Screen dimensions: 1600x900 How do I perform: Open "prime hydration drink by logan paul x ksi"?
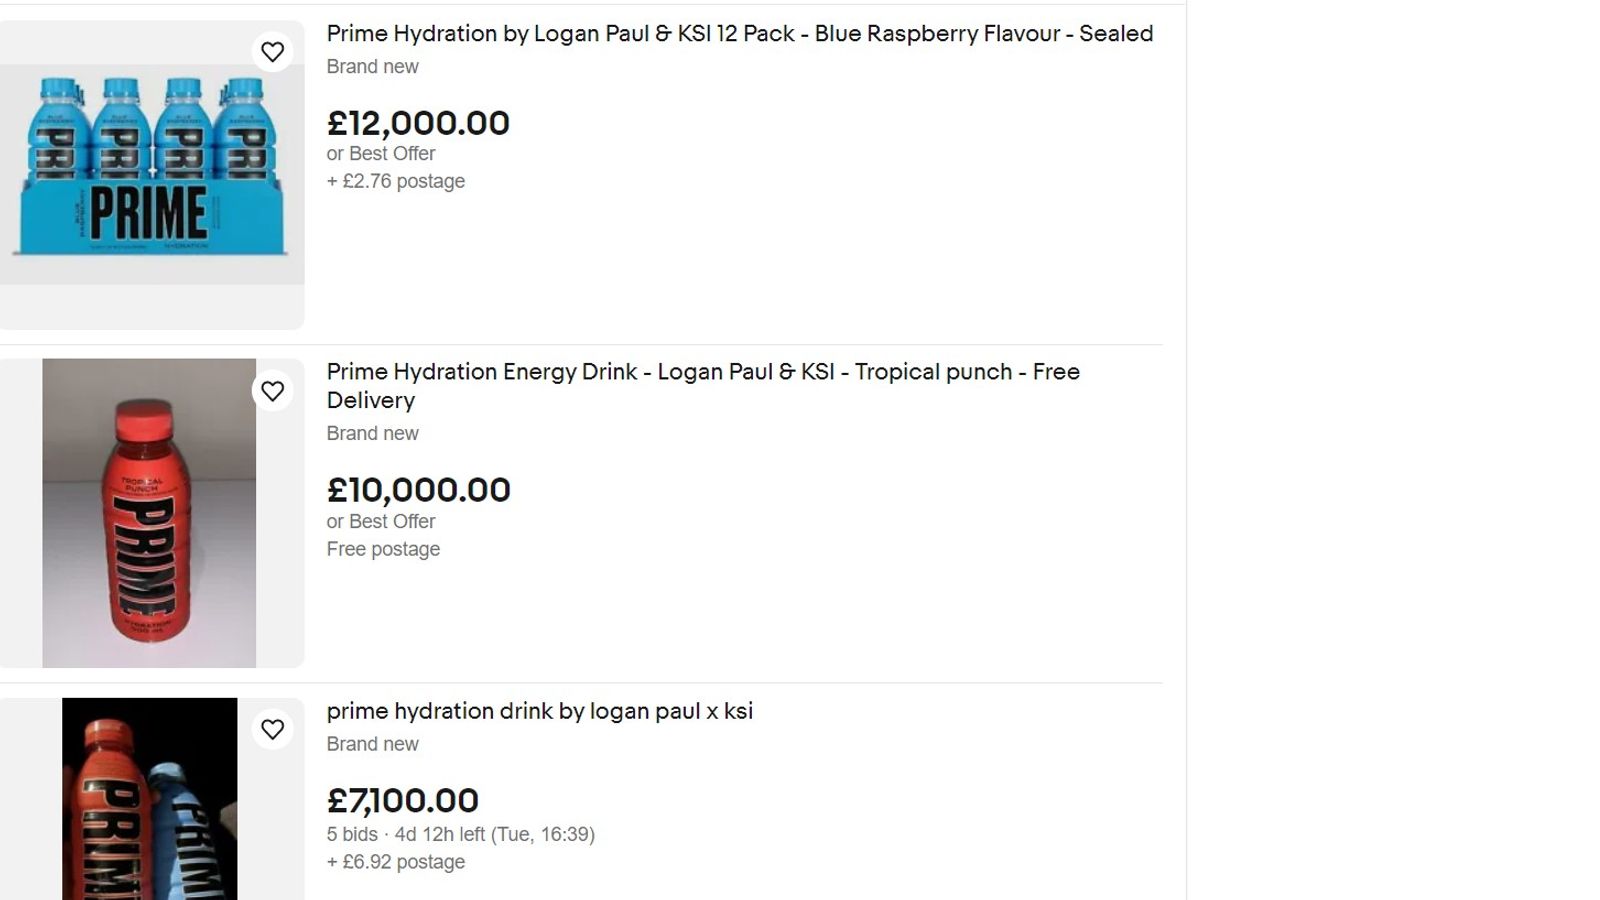[x=539, y=712]
